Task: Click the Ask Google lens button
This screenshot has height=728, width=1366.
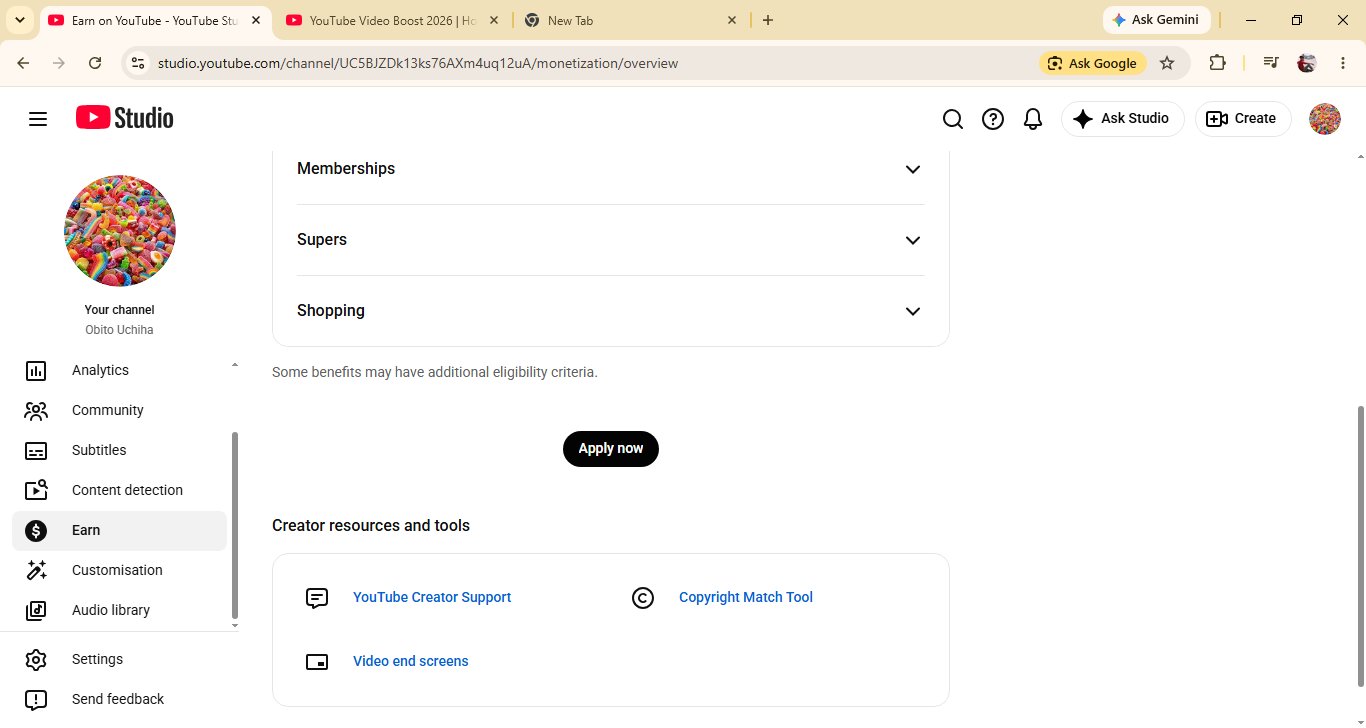Action: (x=1092, y=63)
